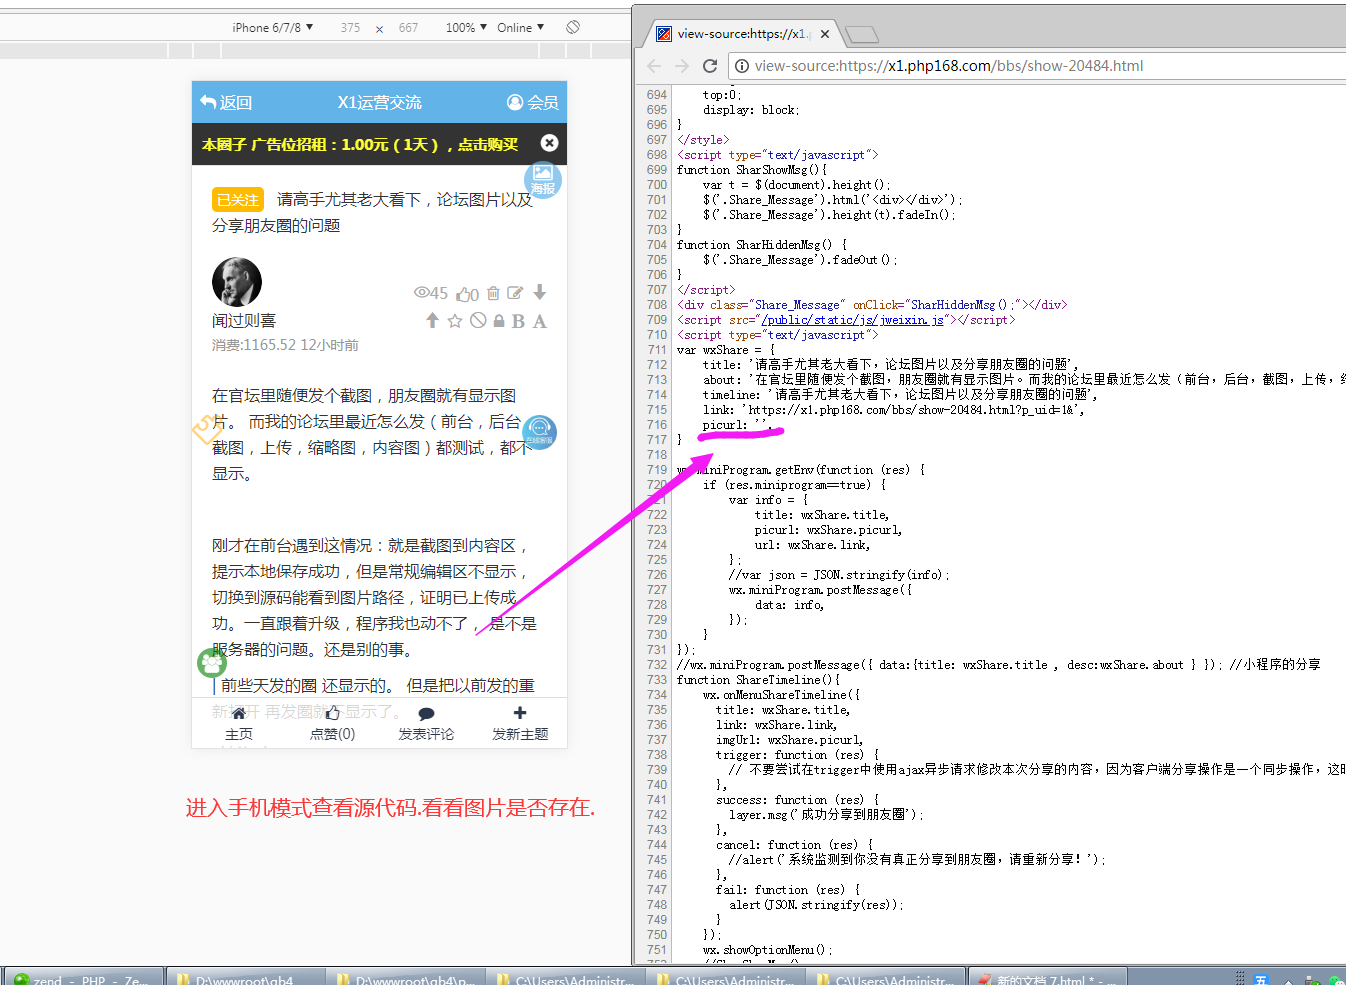Image resolution: width=1346 pixels, height=985 pixels.
Task: Click the /public/static/js/jweixin.js source link
Action: (x=853, y=320)
